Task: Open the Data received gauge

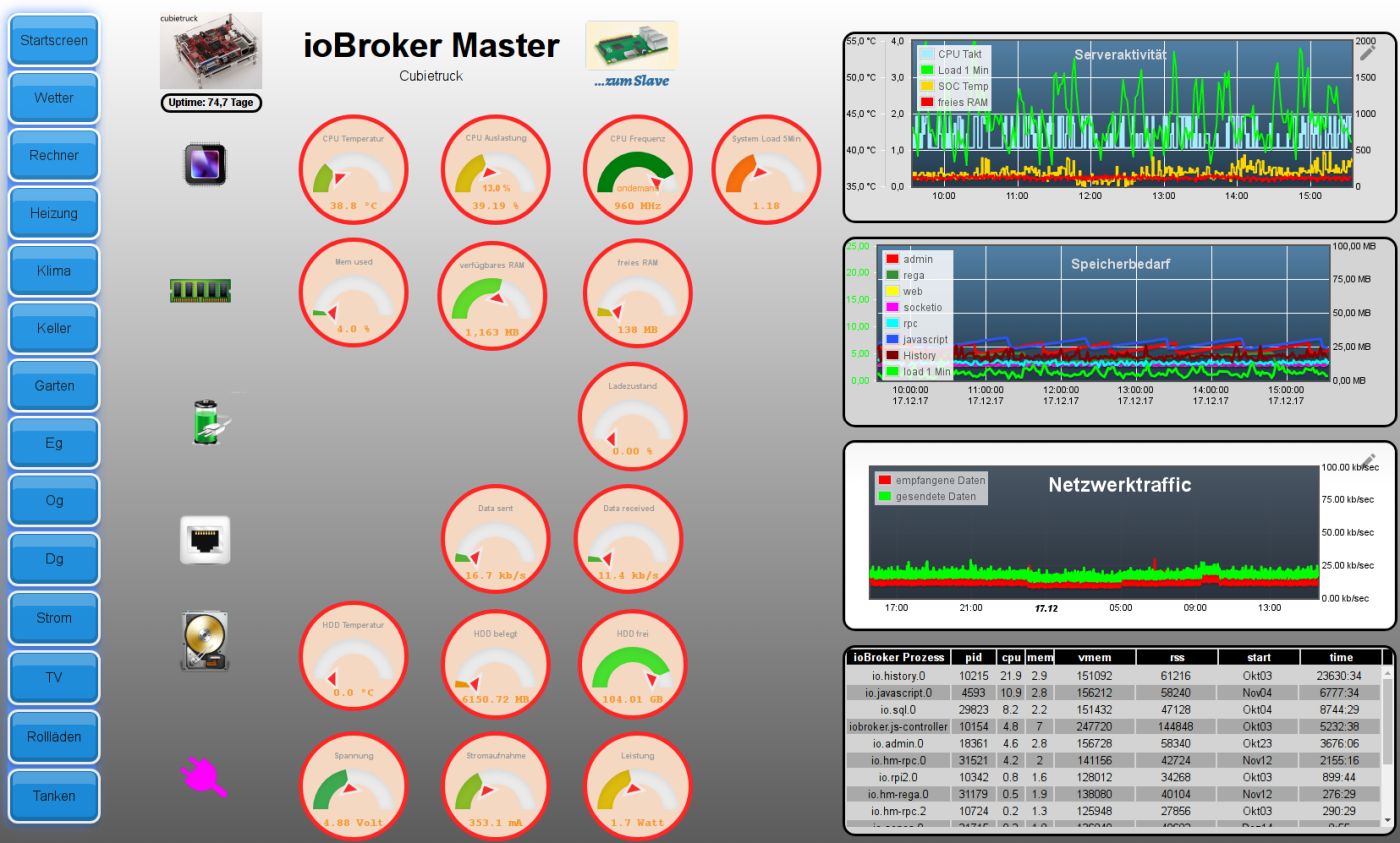Action: (x=628, y=540)
